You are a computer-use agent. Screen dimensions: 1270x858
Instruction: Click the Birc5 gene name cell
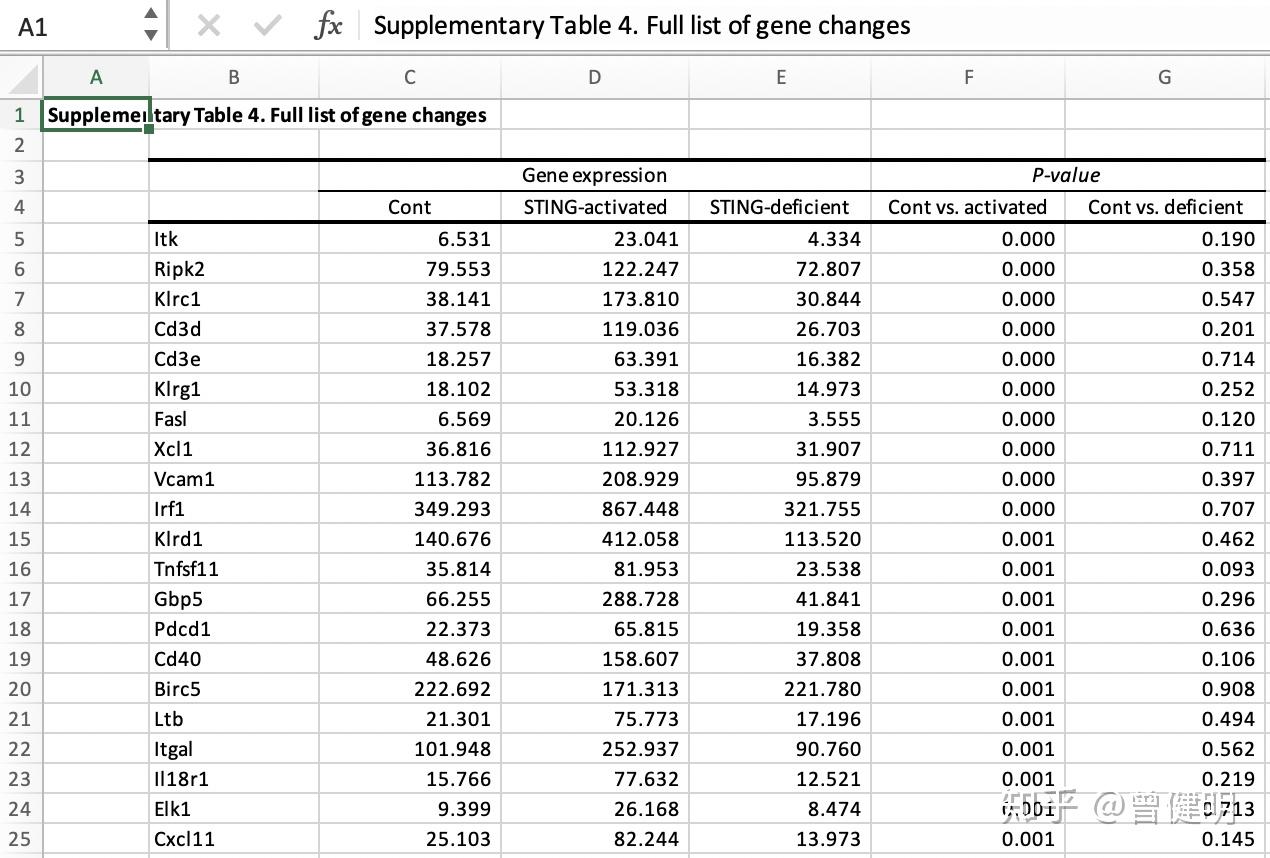[233, 689]
